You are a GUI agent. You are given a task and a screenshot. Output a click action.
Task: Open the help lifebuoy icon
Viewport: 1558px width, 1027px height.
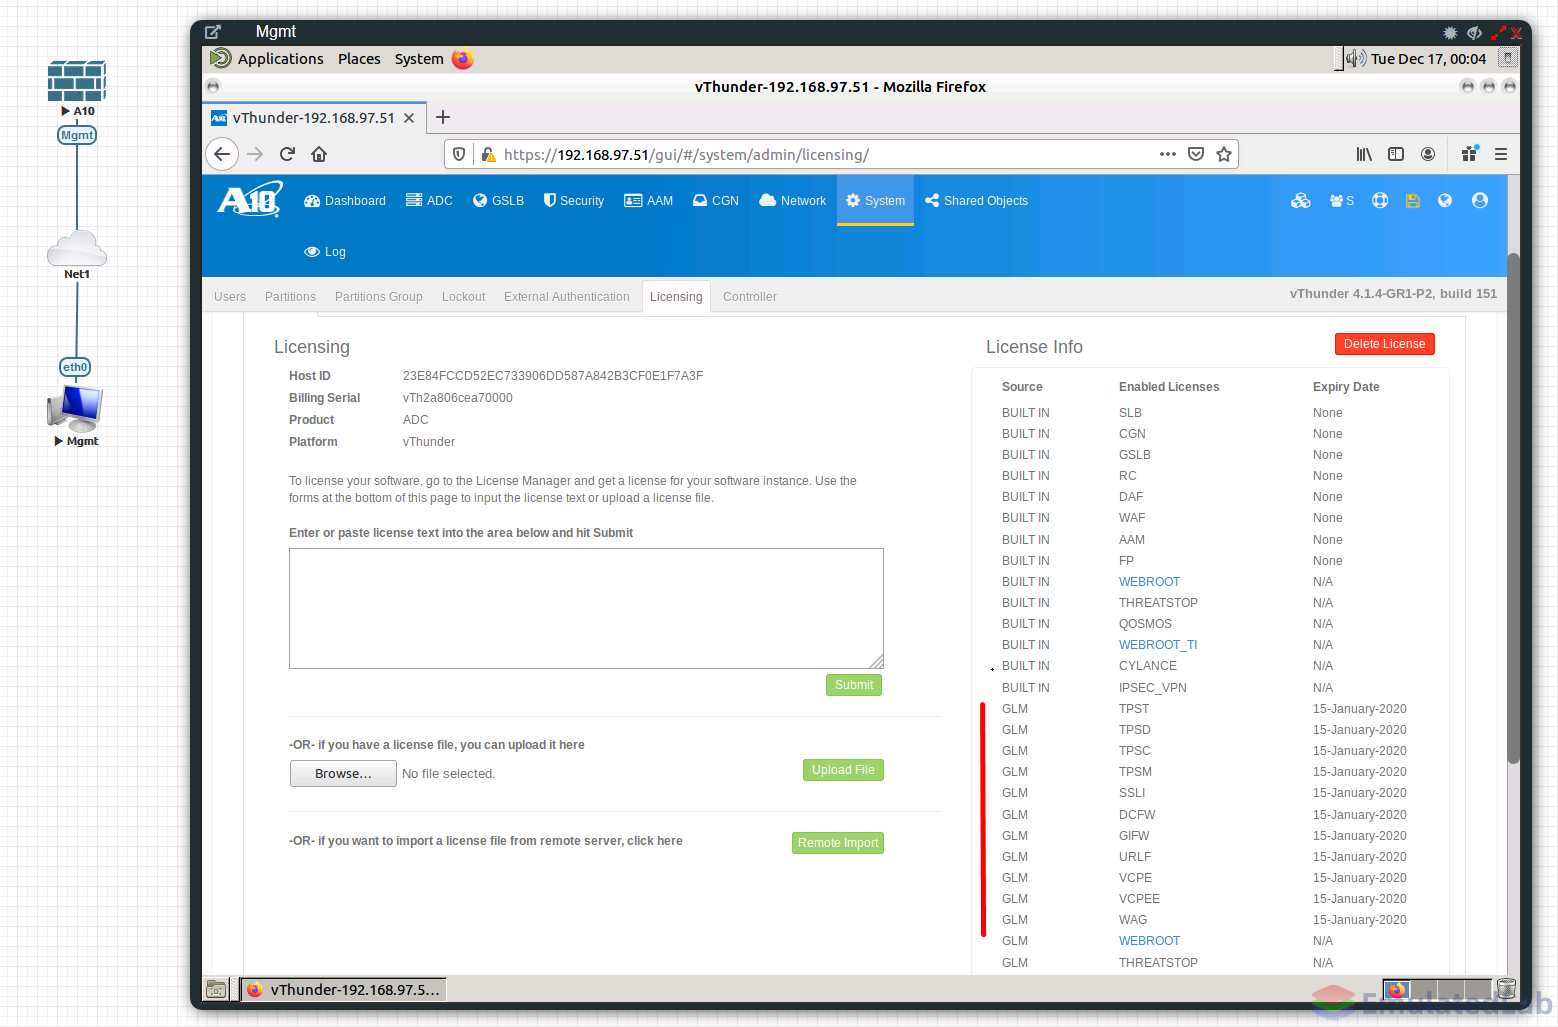1380,200
